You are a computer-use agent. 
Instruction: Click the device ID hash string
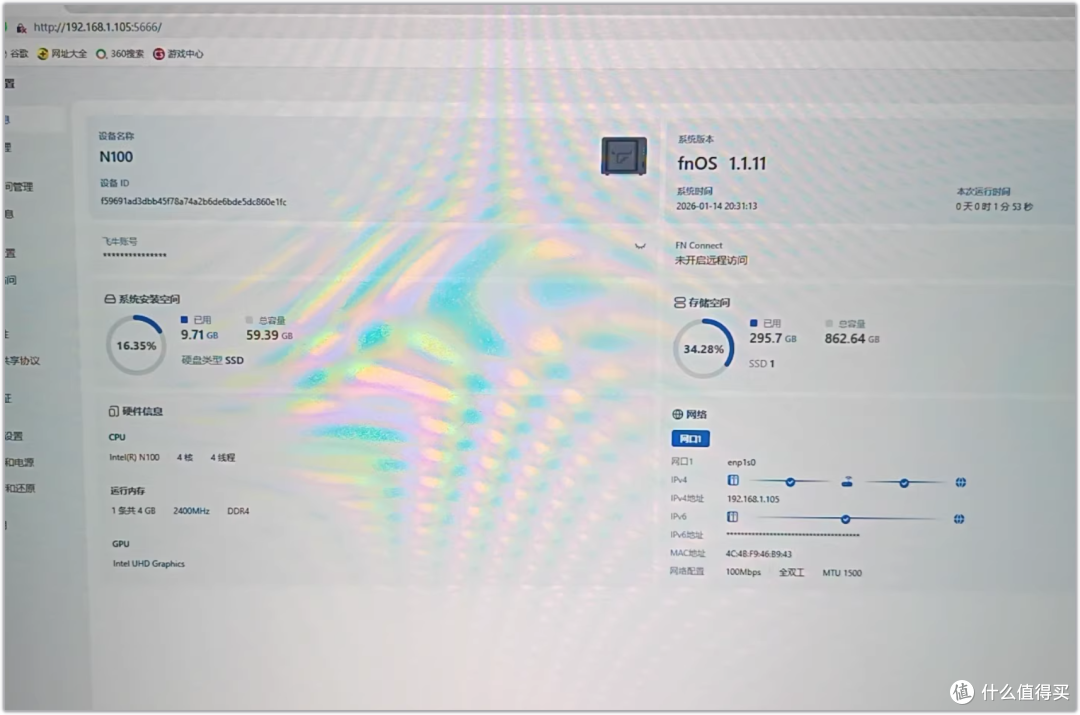194,202
